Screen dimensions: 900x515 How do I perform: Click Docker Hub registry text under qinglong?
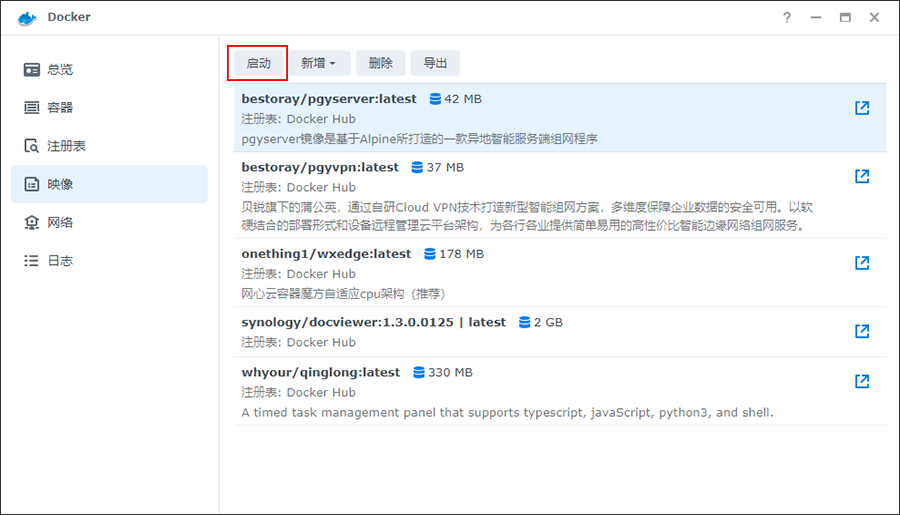click(321, 392)
